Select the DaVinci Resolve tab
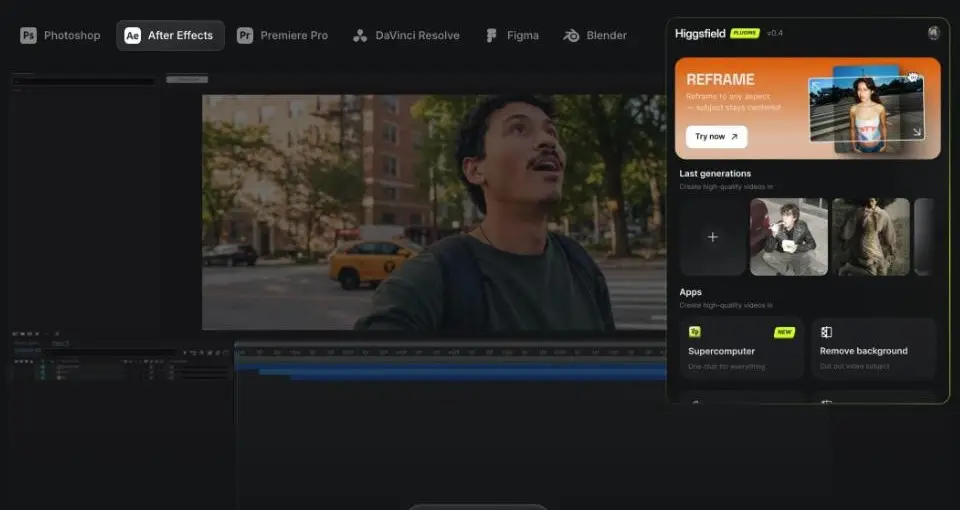Screen dimensions: 960x510 point(406,36)
